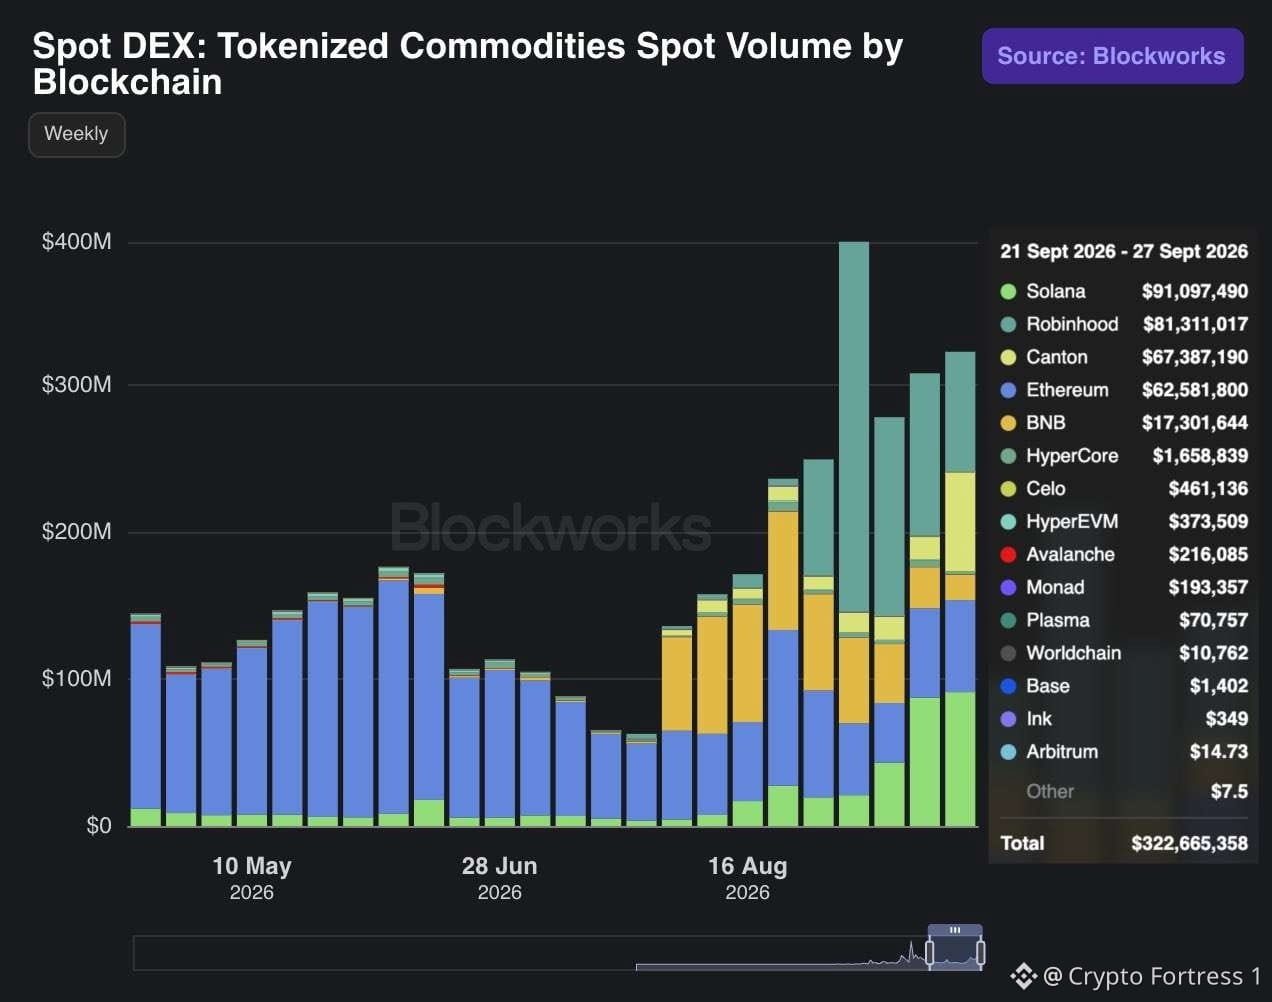1272x1002 pixels.
Task: Click the Ethereum blue legend dot
Action: (x=1008, y=390)
